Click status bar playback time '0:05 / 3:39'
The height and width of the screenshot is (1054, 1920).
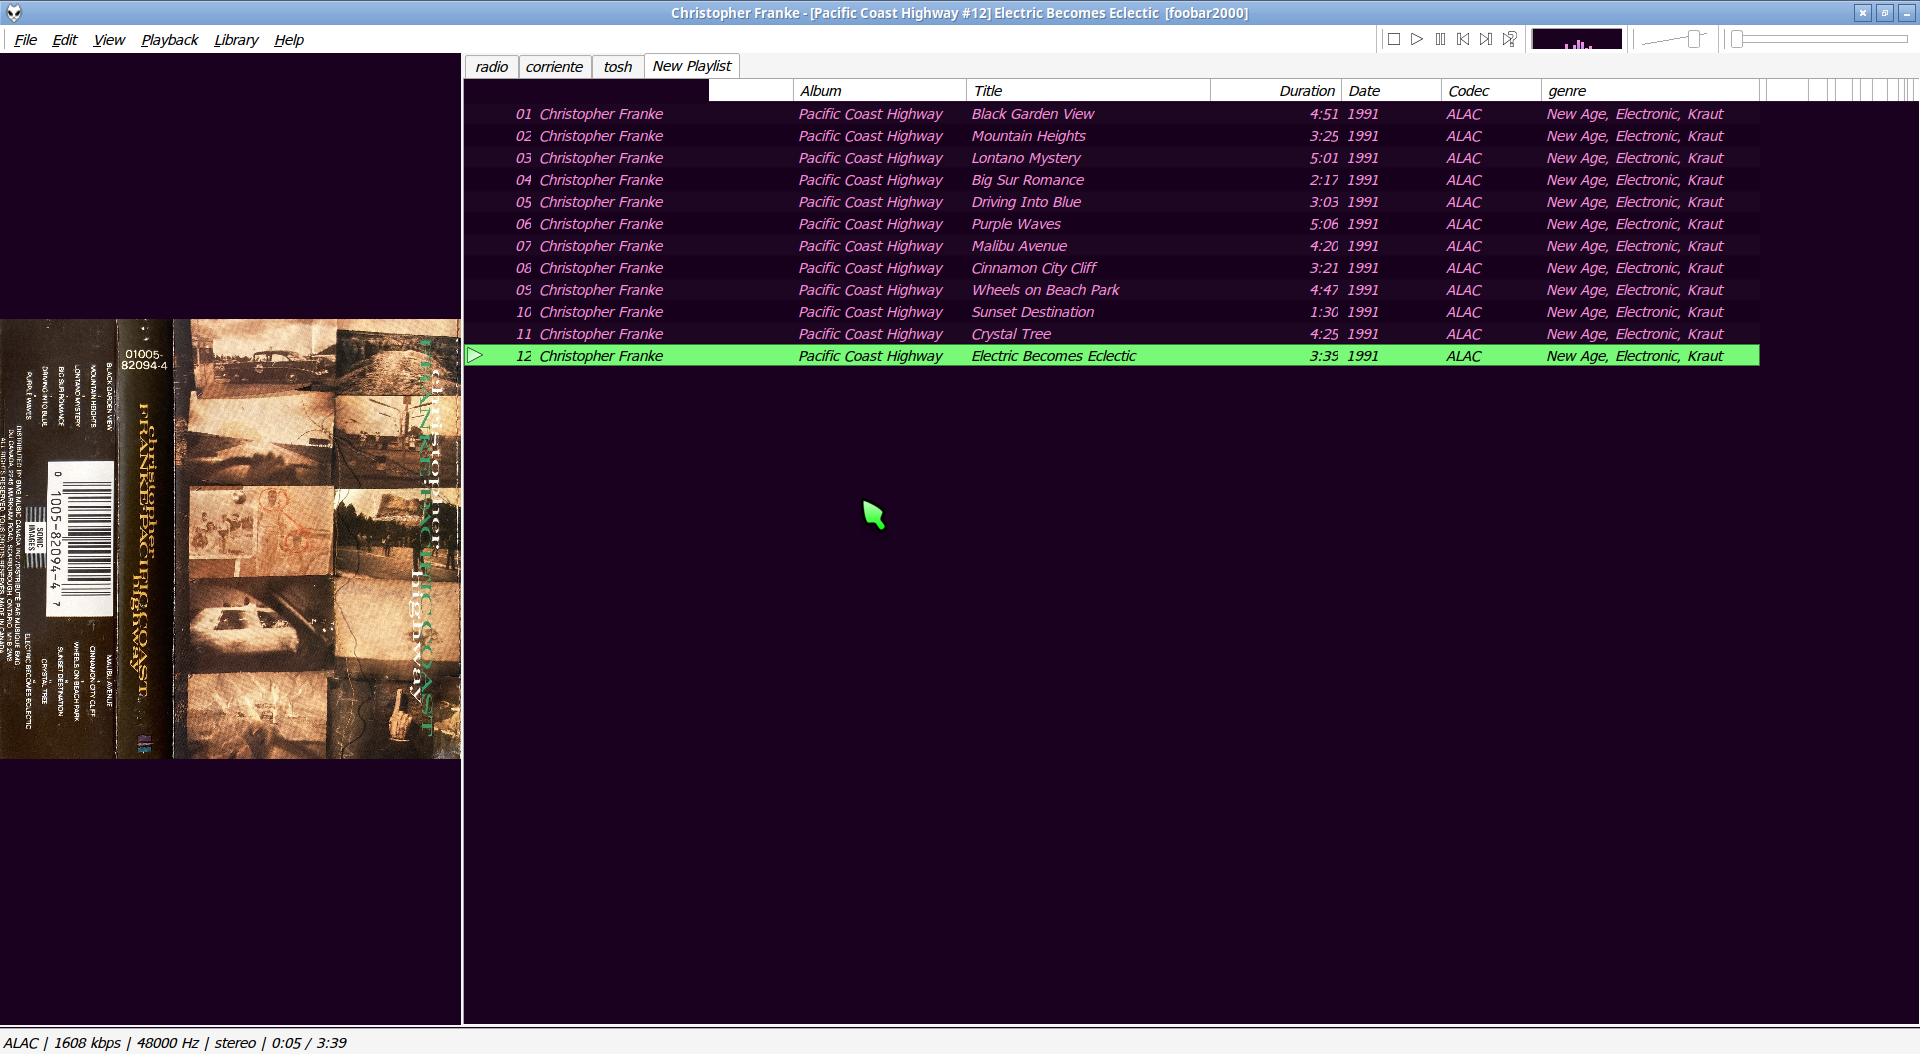[x=309, y=1043]
